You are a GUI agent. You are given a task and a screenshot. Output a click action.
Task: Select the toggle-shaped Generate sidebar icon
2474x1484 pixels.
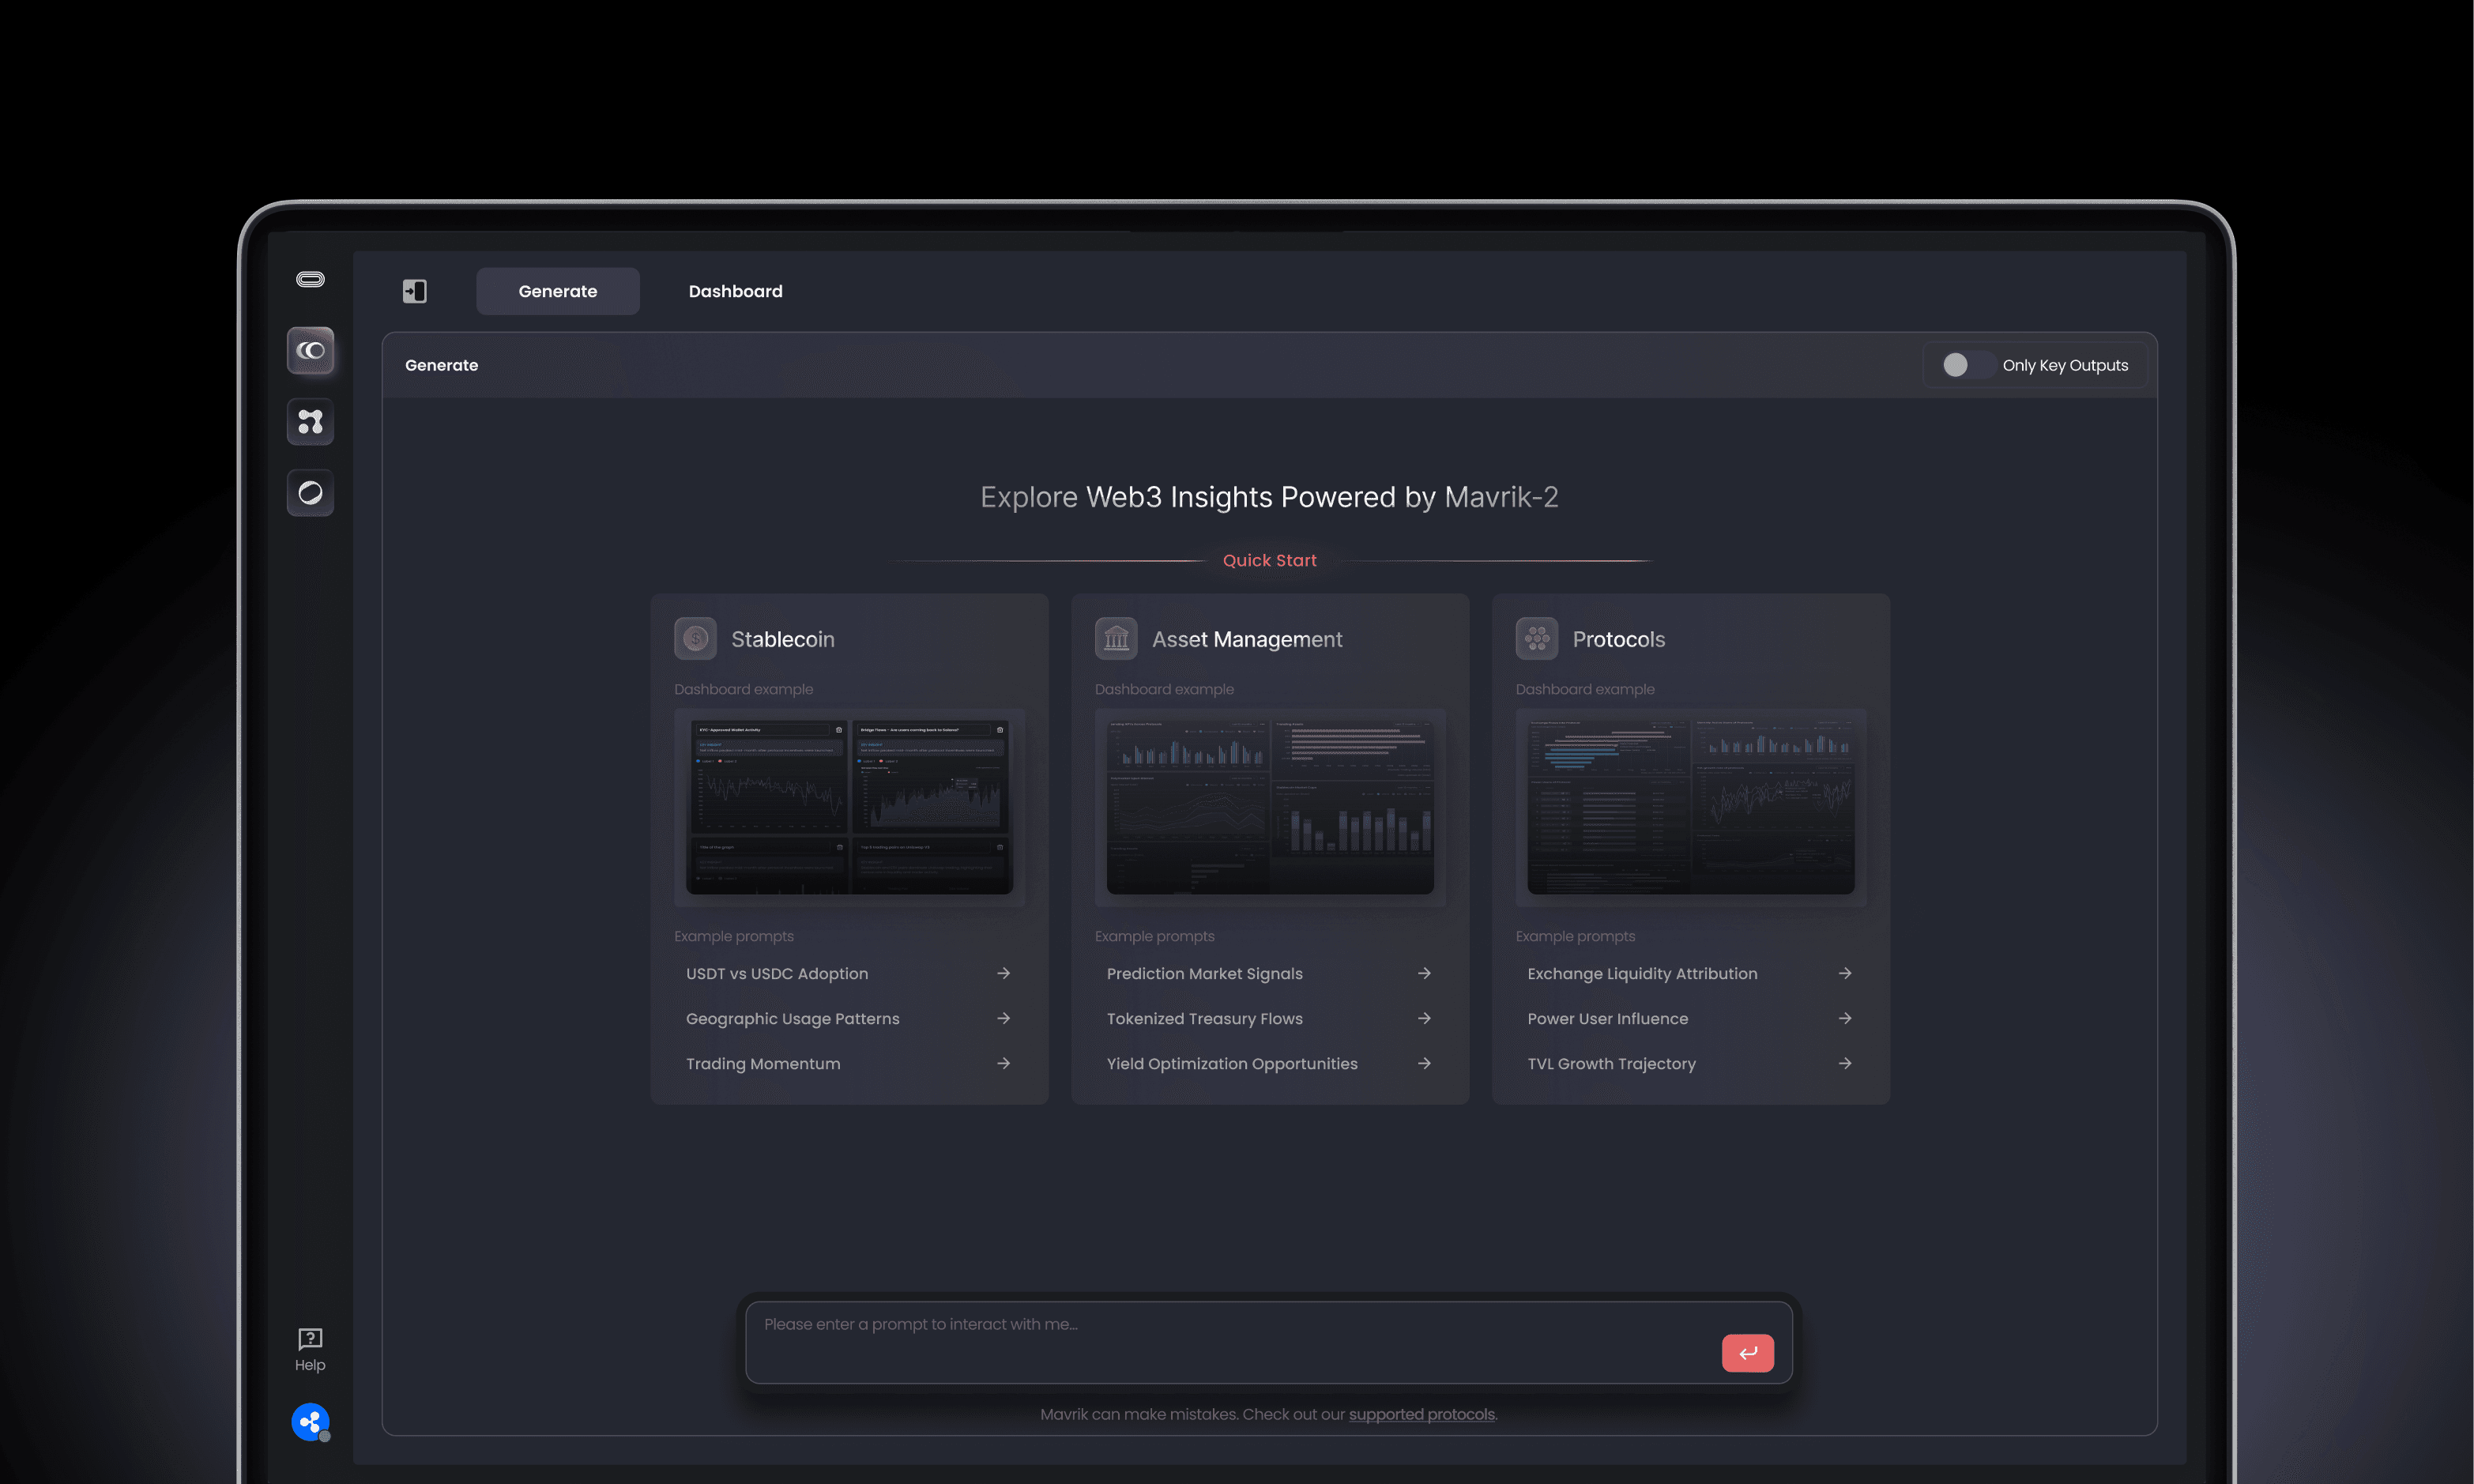click(x=310, y=351)
